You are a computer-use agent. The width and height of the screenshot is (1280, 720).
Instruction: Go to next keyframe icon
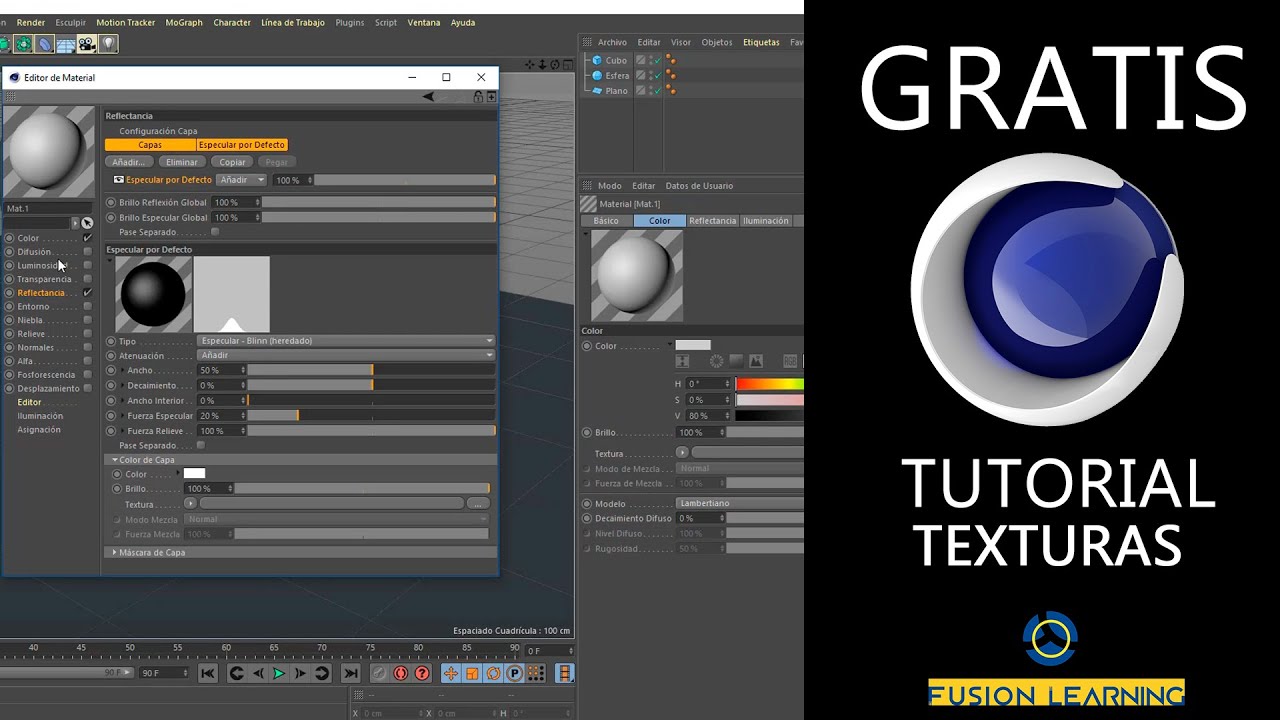point(322,674)
